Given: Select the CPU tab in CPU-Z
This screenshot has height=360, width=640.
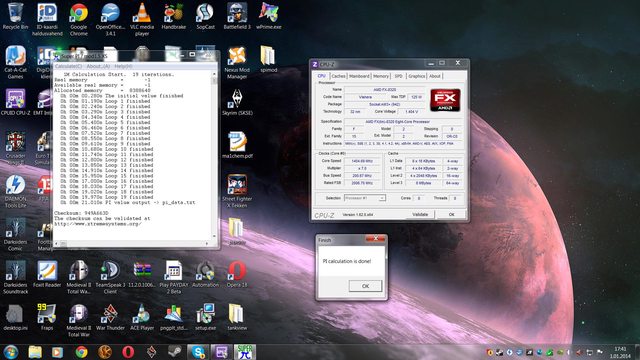Looking at the screenshot, I should click(322, 76).
